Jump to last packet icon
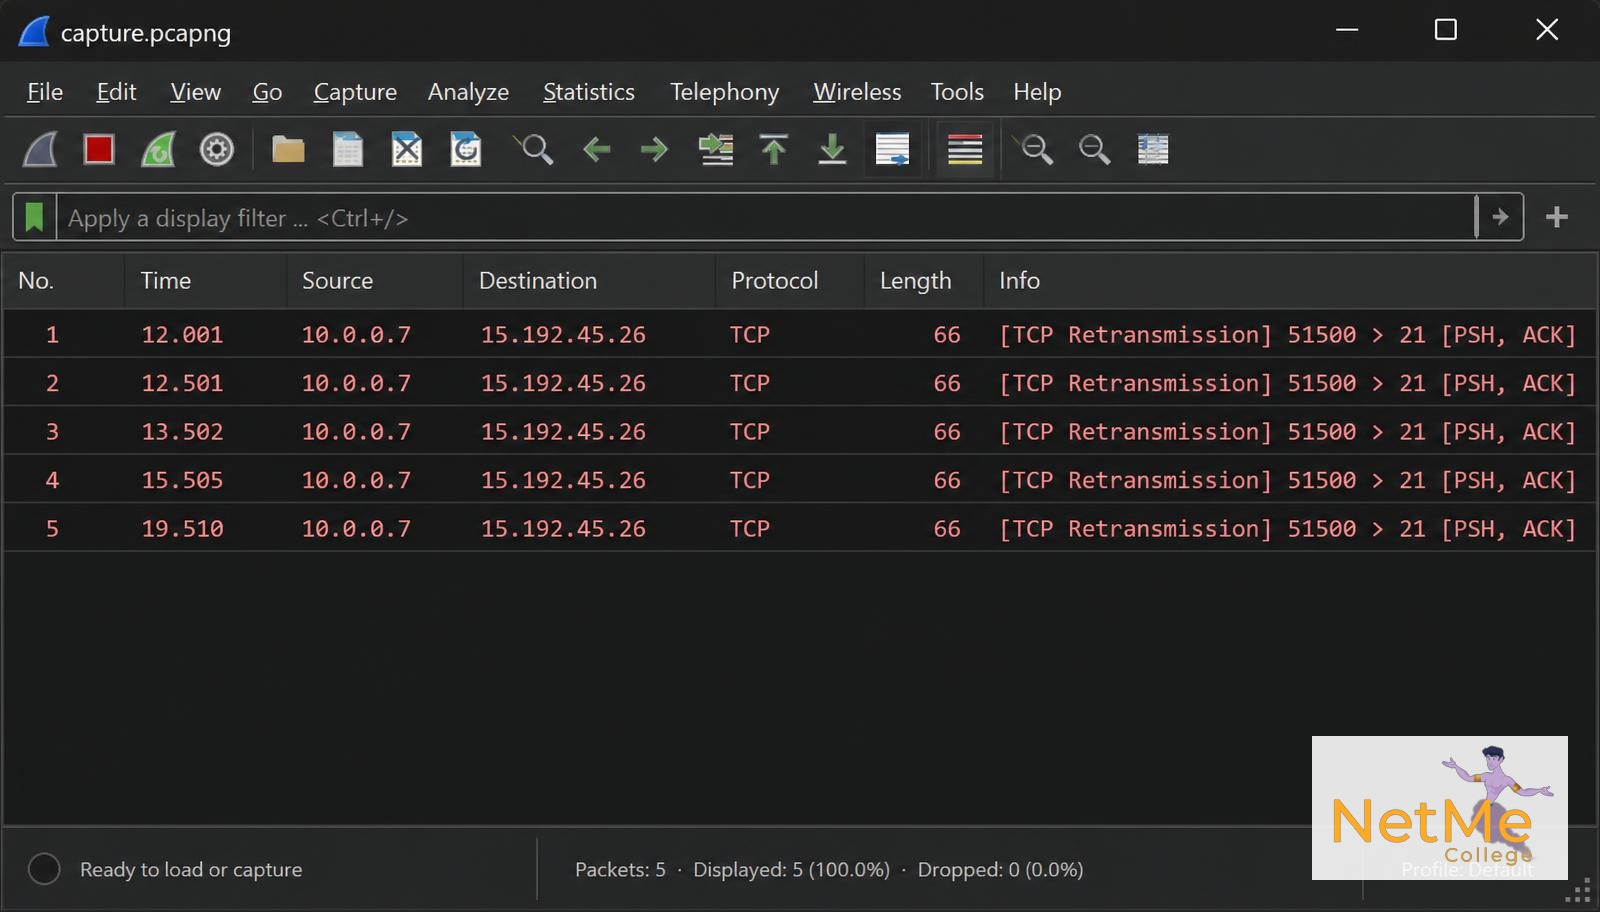The image size is (1600, 912). coord(832,150)
